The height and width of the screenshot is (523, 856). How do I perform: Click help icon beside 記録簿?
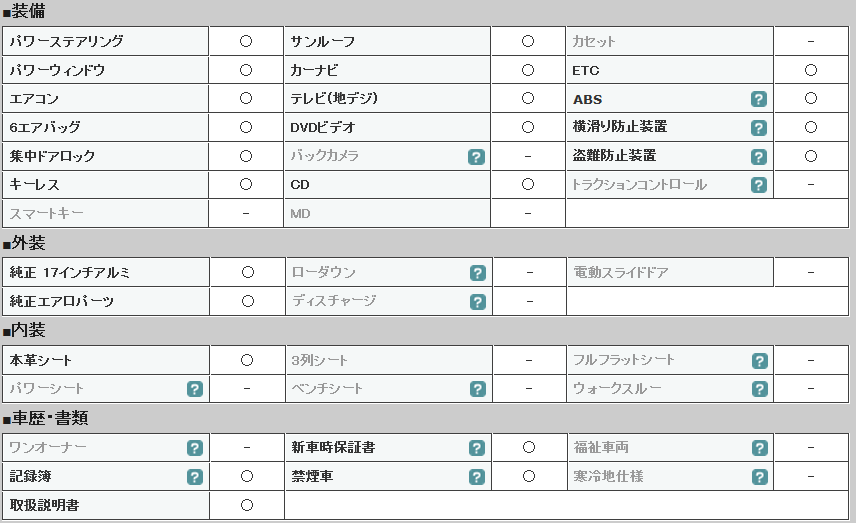point(195,477)
